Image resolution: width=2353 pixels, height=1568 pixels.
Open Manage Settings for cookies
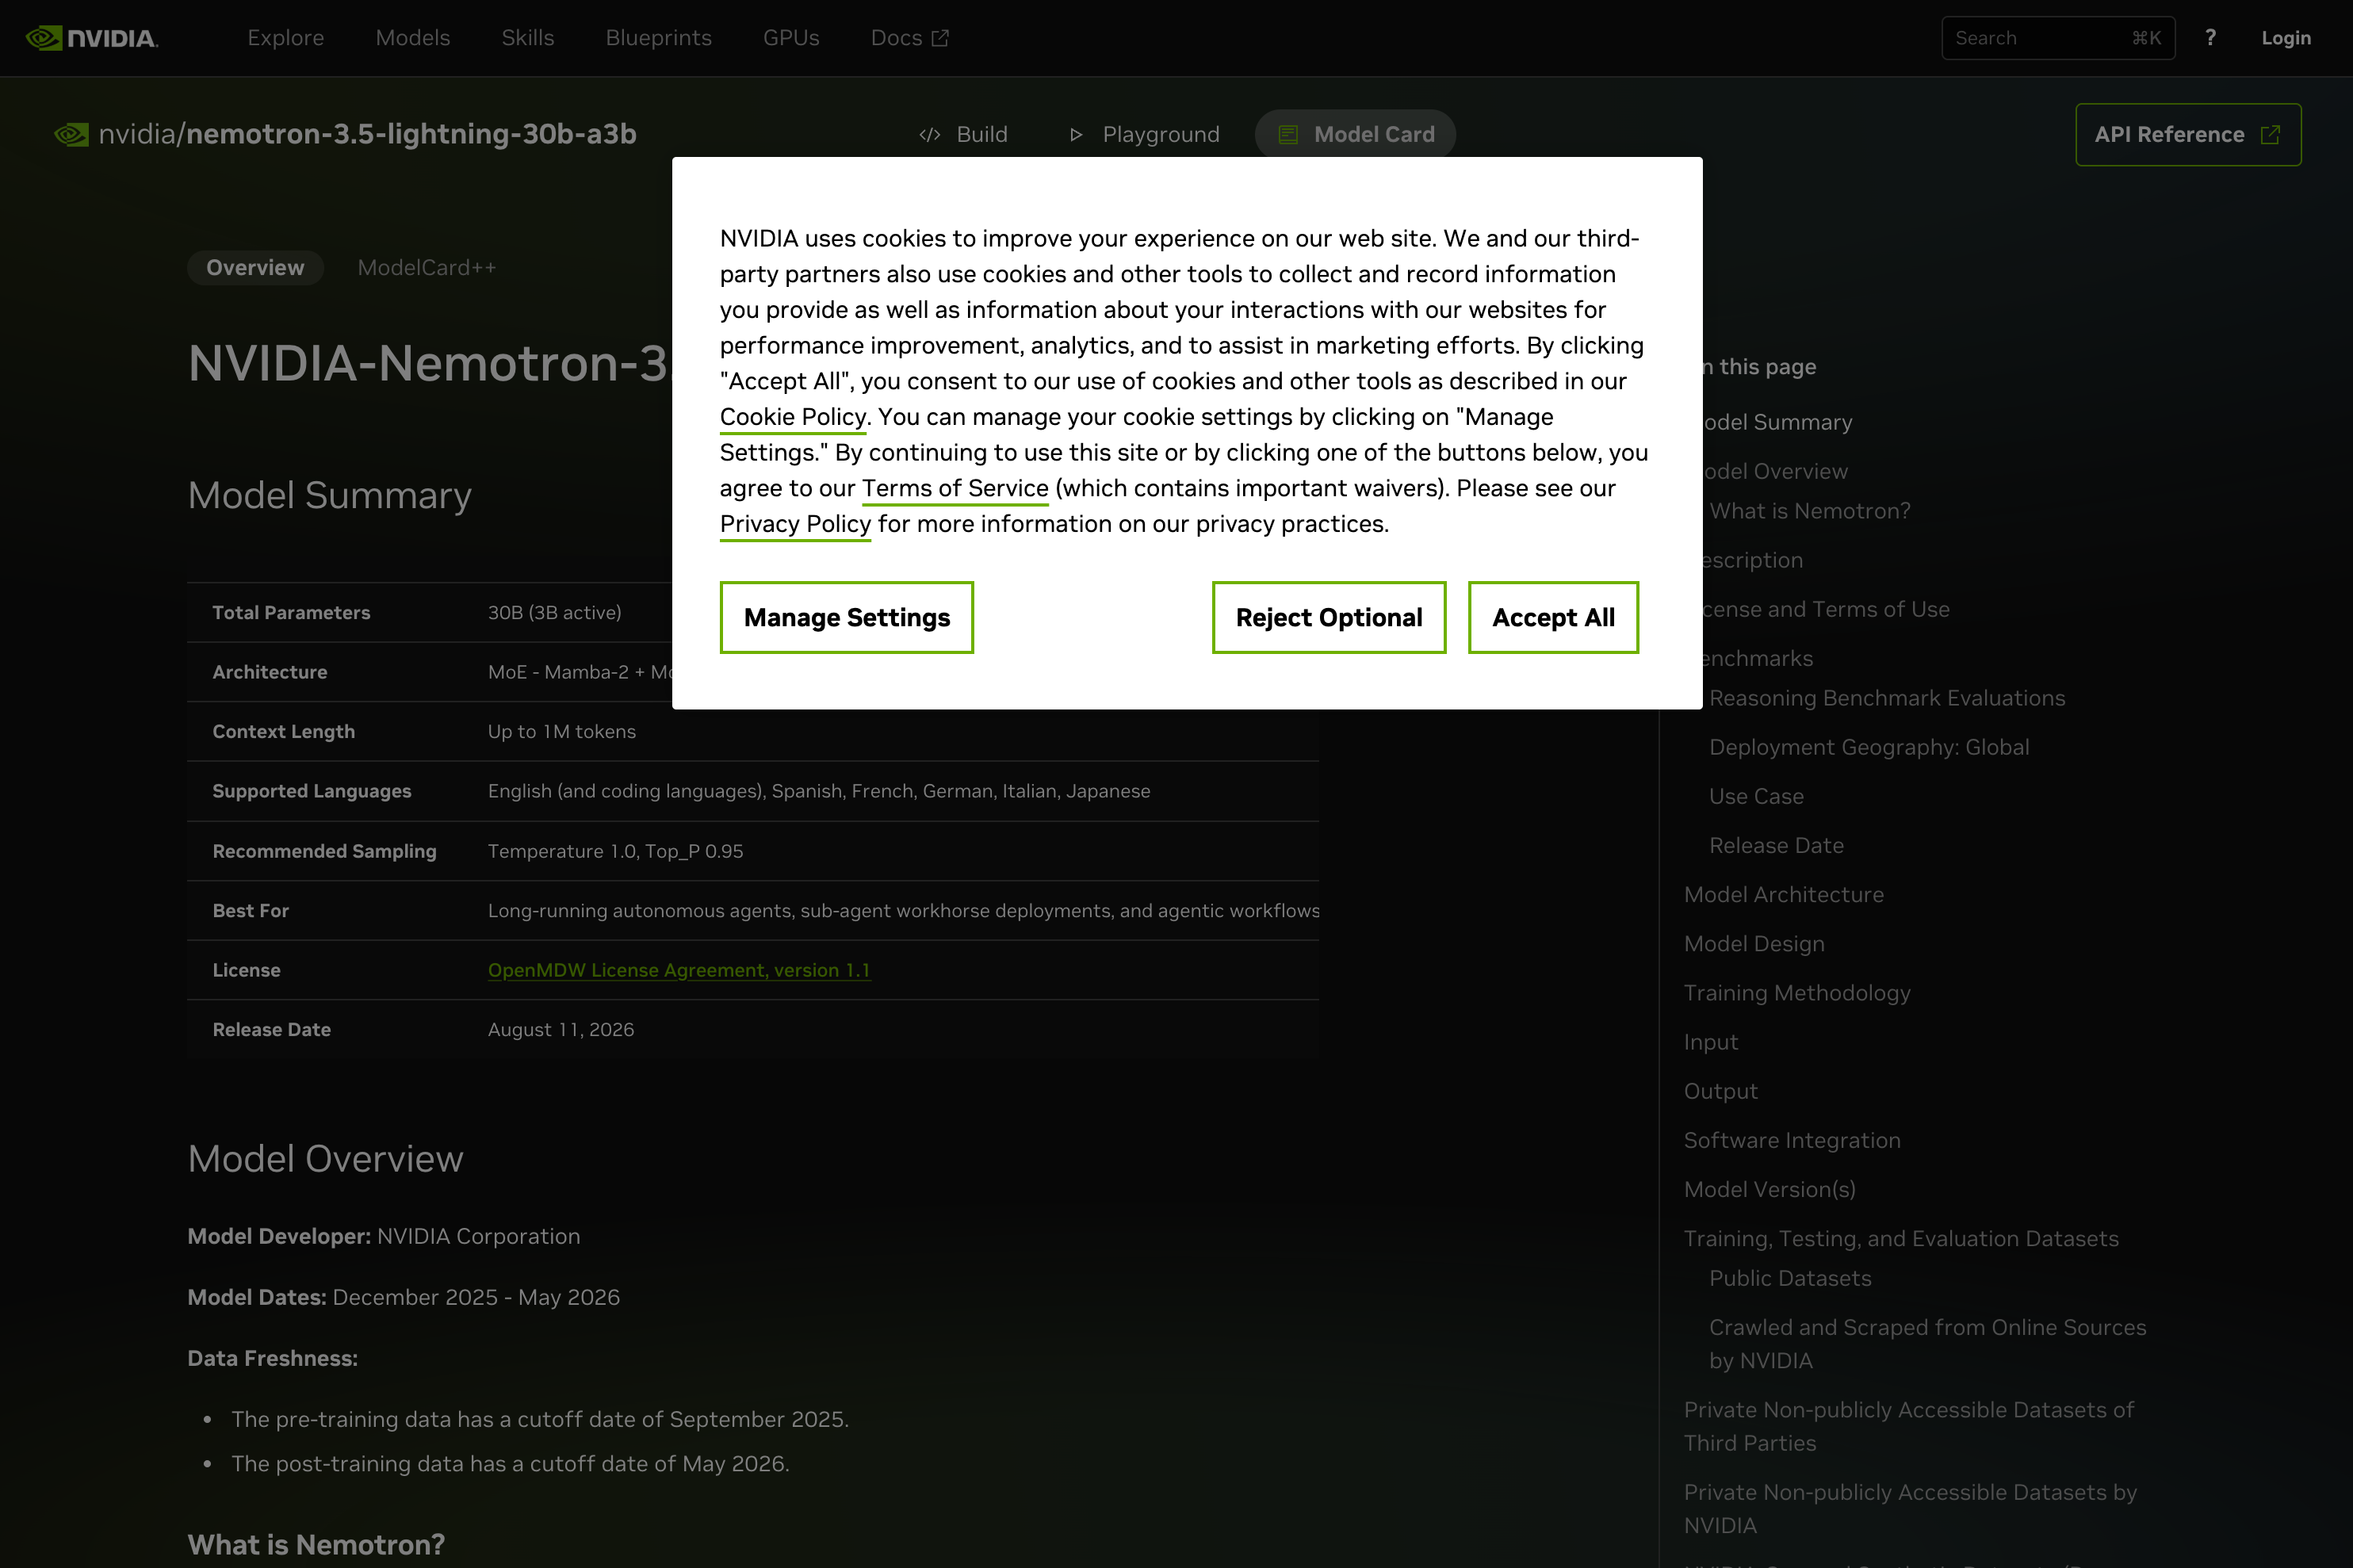click(847, 618)
